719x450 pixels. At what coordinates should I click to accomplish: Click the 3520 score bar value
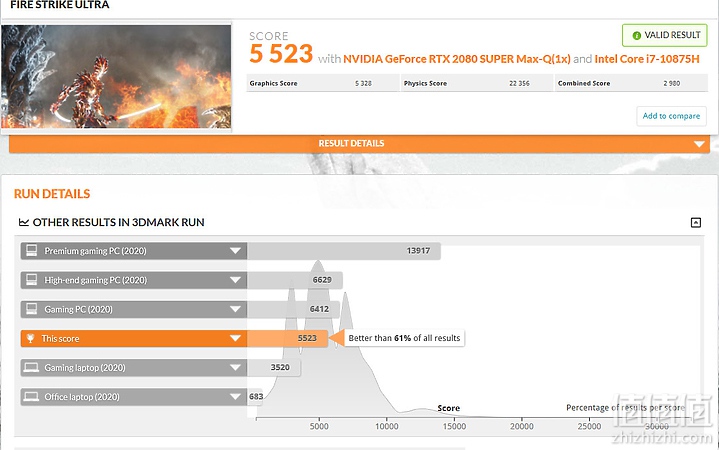pyautogui.click(x=280, y=367)
